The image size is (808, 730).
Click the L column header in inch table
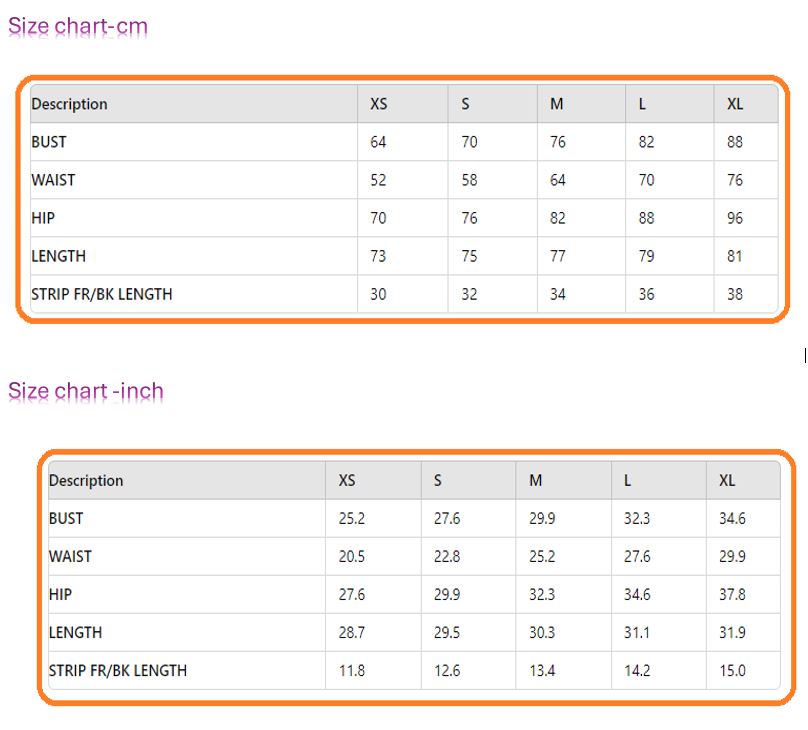coord(627,481)
